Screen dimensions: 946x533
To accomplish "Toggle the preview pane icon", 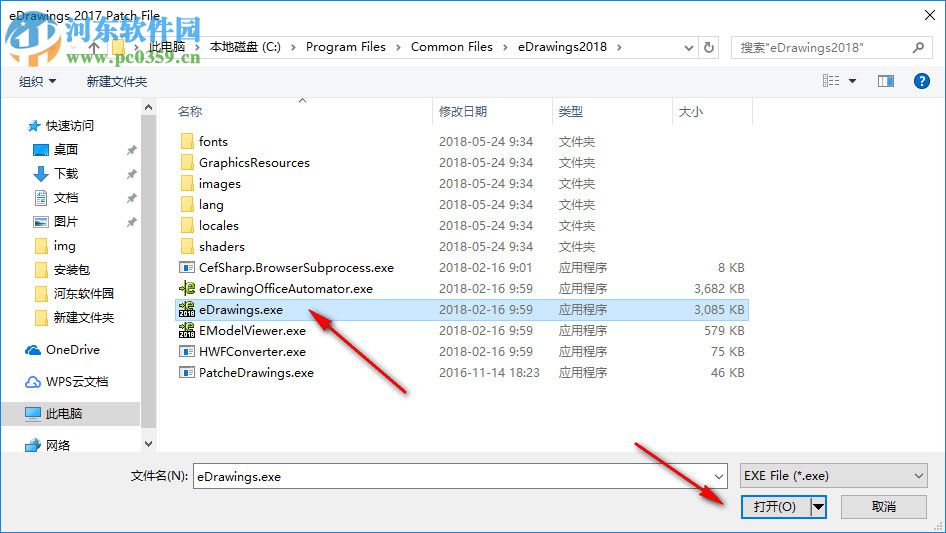I will pos(886,81).
